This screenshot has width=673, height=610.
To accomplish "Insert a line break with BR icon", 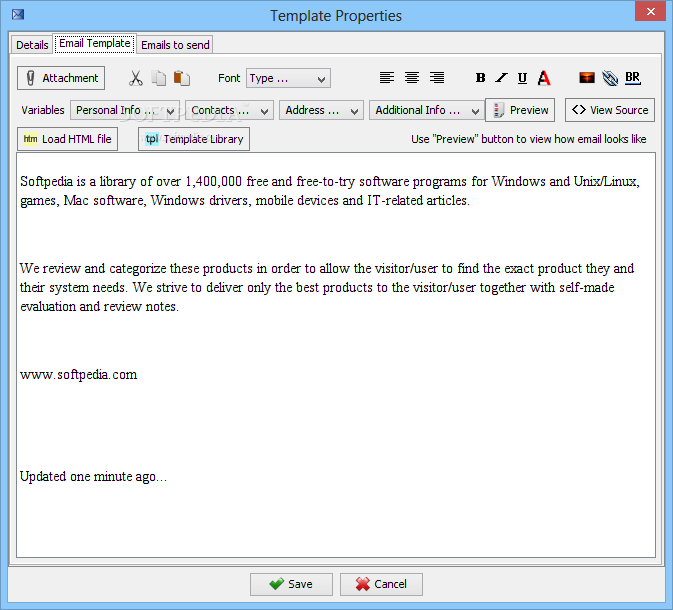I will coord(633,78).
